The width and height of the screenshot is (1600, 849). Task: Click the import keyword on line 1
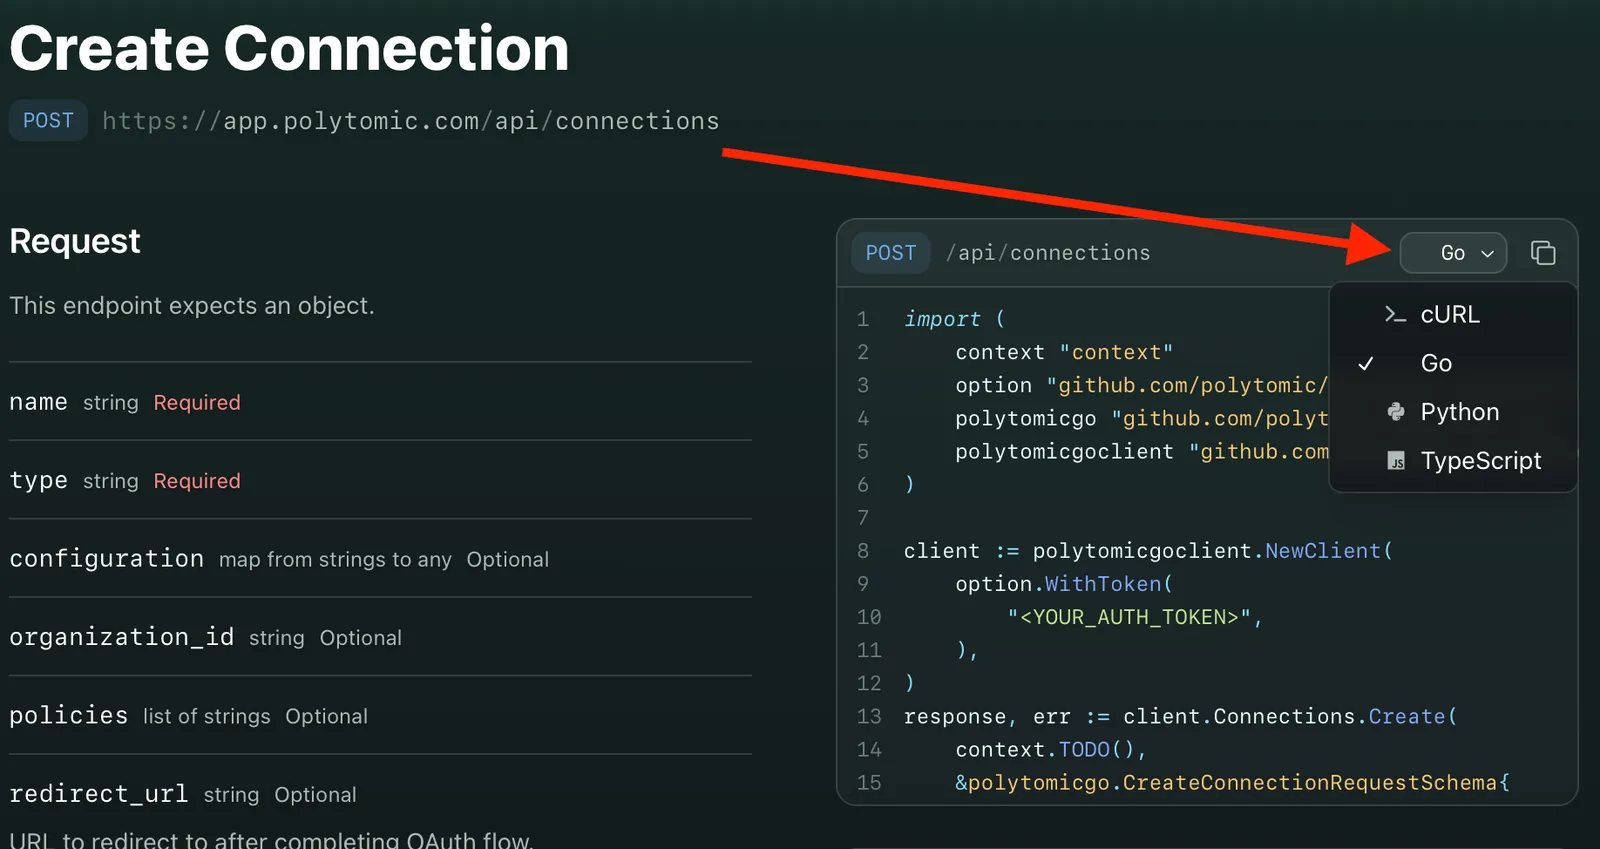coord(942,319)
